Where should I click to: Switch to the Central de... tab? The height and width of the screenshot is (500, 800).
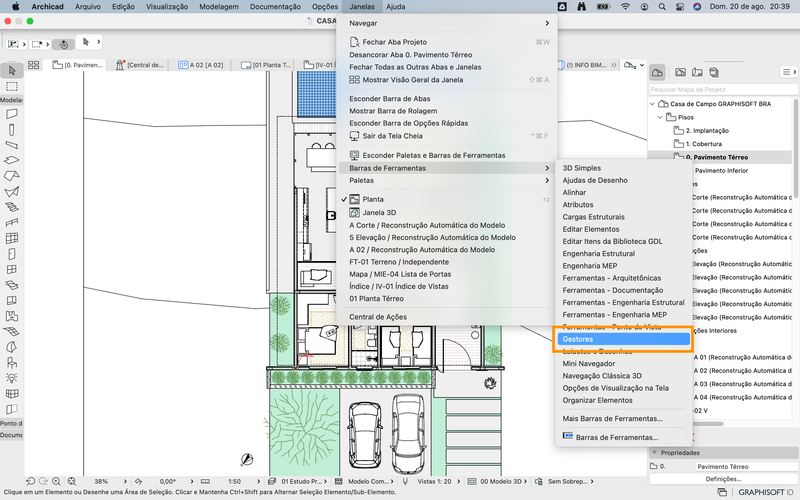[140, 65]
